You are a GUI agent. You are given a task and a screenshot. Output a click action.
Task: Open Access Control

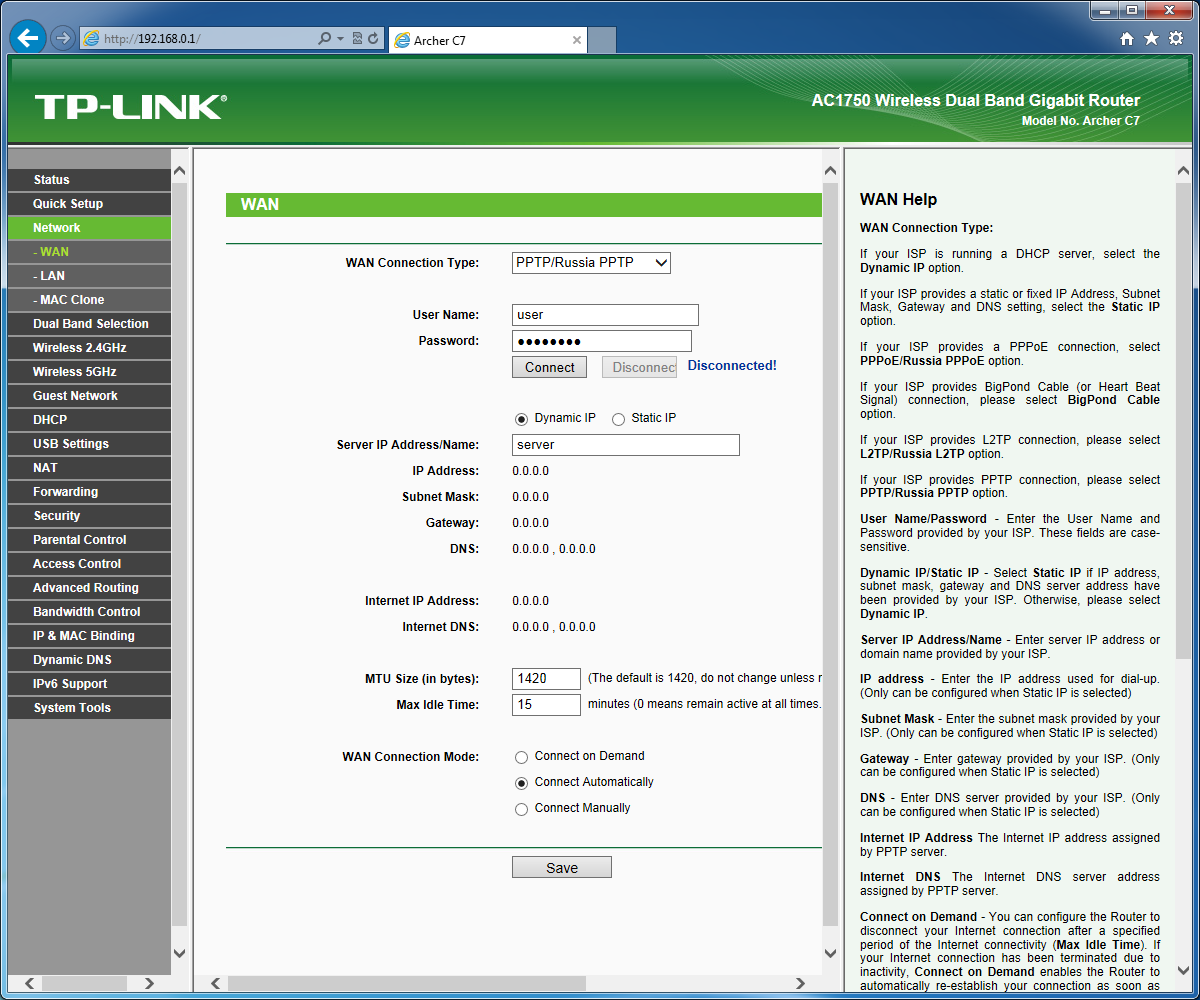(x=89, y=564)
